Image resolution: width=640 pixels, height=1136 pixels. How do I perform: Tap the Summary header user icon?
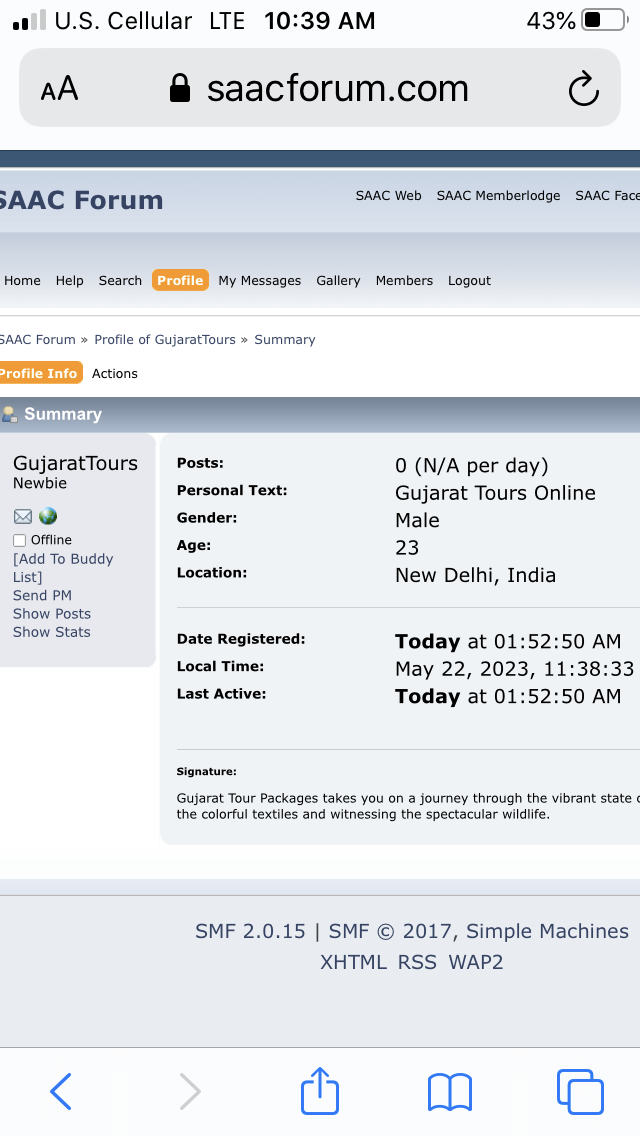(9, 414)
